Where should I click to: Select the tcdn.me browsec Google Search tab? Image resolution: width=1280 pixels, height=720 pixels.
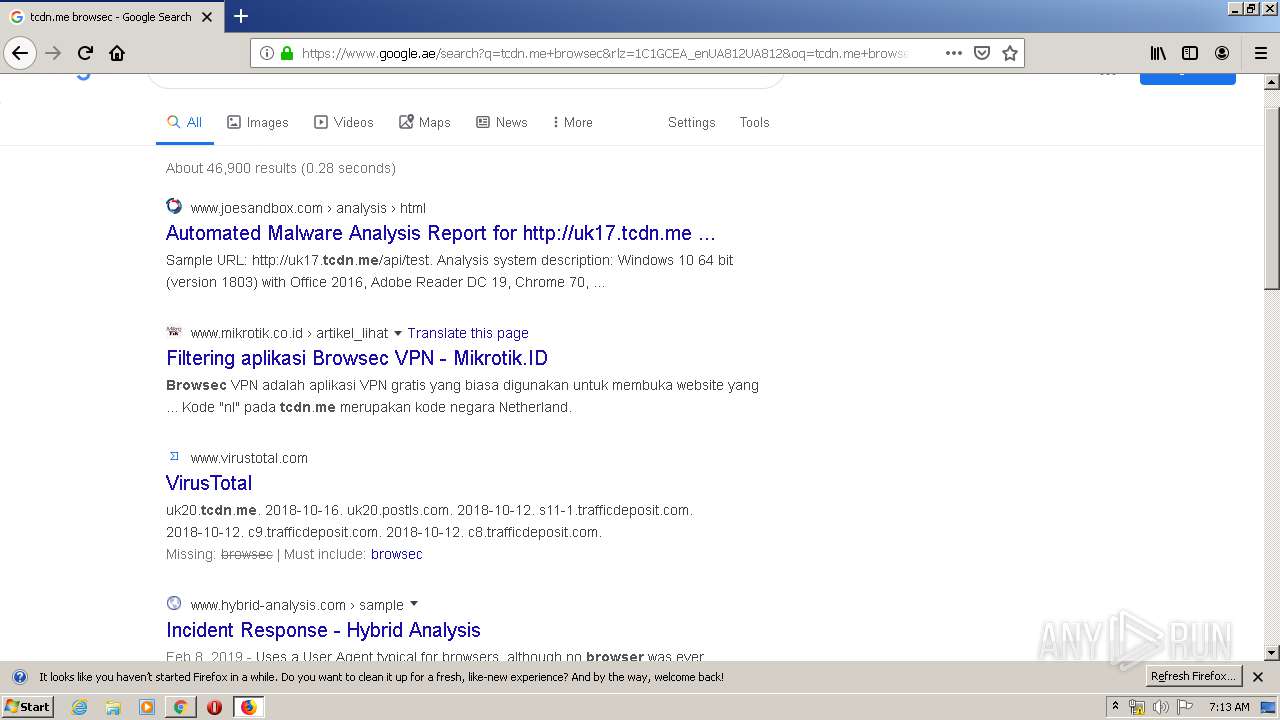coord(110,17)
